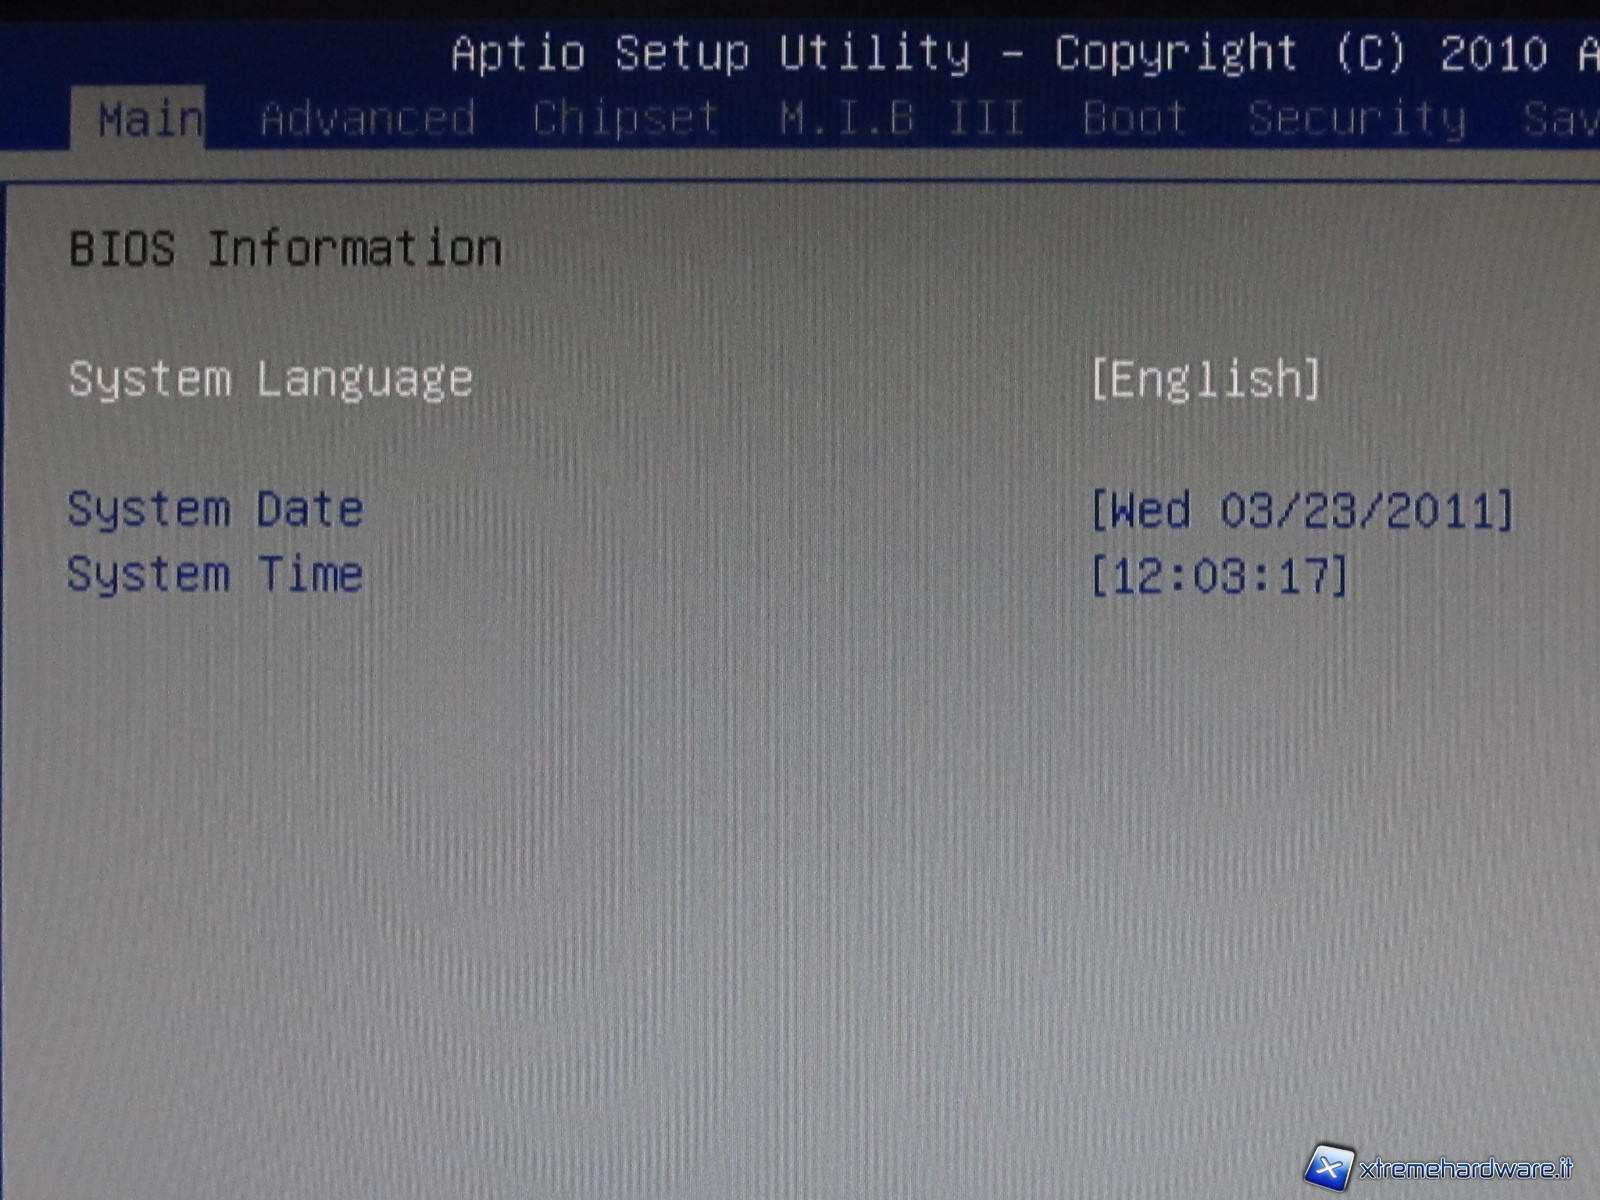Select the Boot tab
The width and height of the screenshot is (1600, 1200).
pos(1134,119)
